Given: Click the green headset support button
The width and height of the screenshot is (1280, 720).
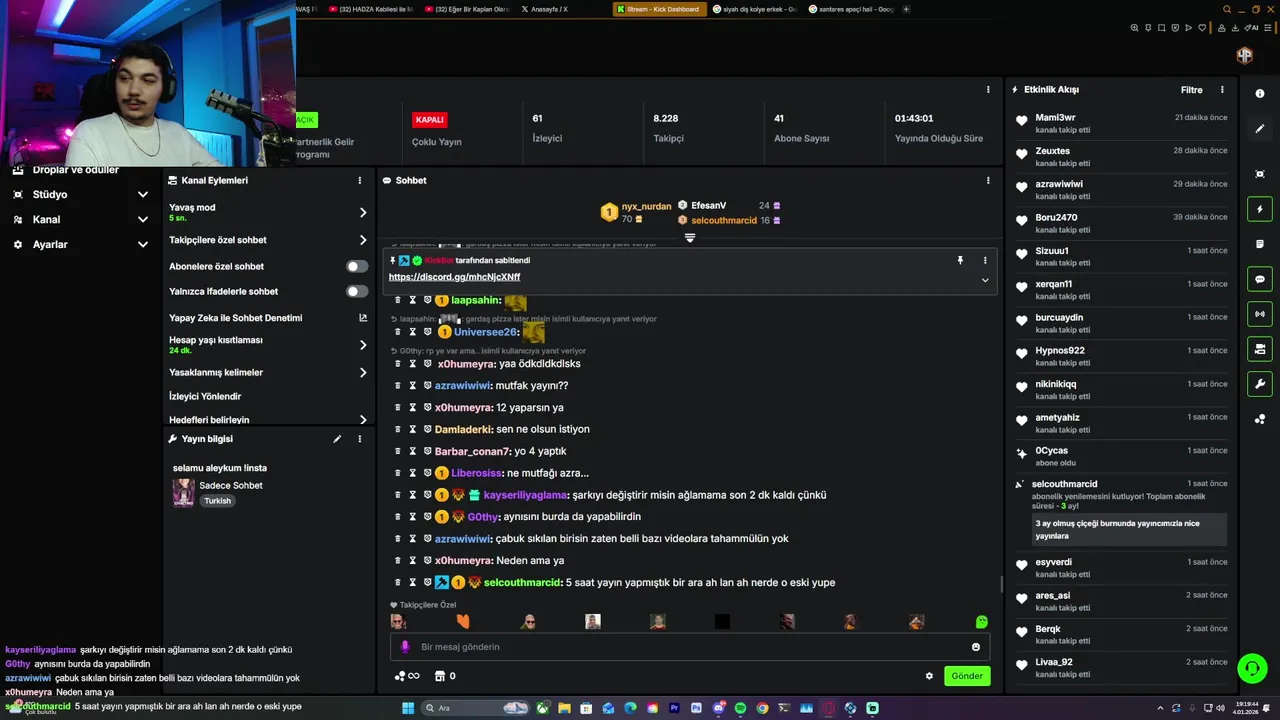Looking at the screenshot, I should pos(1251,667).
